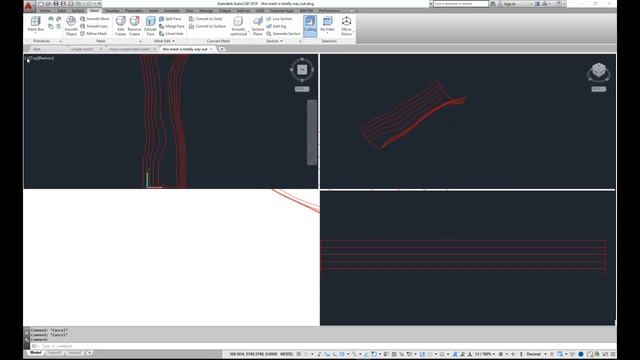Click Generate Section
This screenshot has height=360, width=640.
[283, 33]
